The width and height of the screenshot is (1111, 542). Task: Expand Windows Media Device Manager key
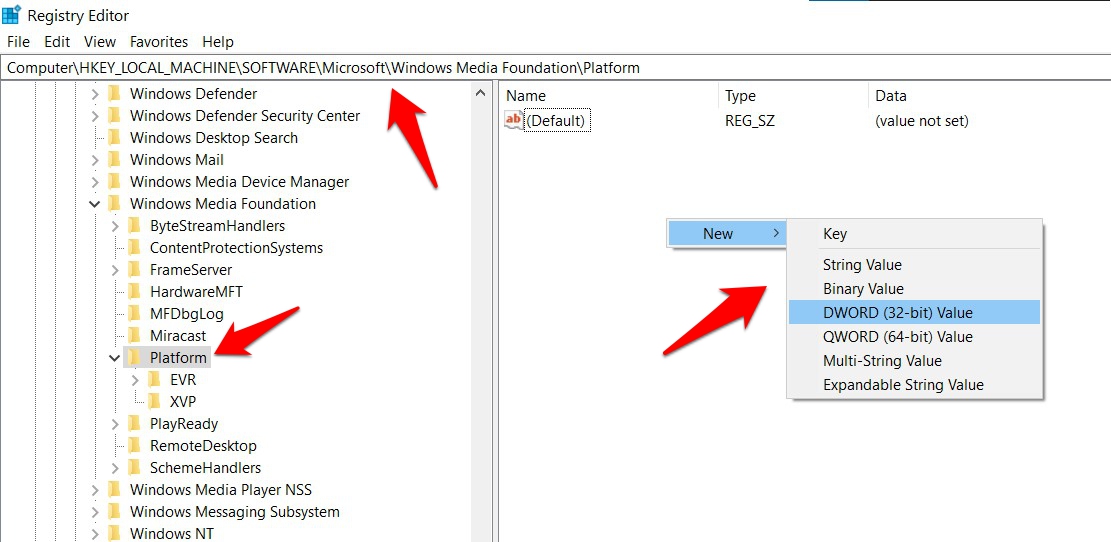tap(95, 182)
